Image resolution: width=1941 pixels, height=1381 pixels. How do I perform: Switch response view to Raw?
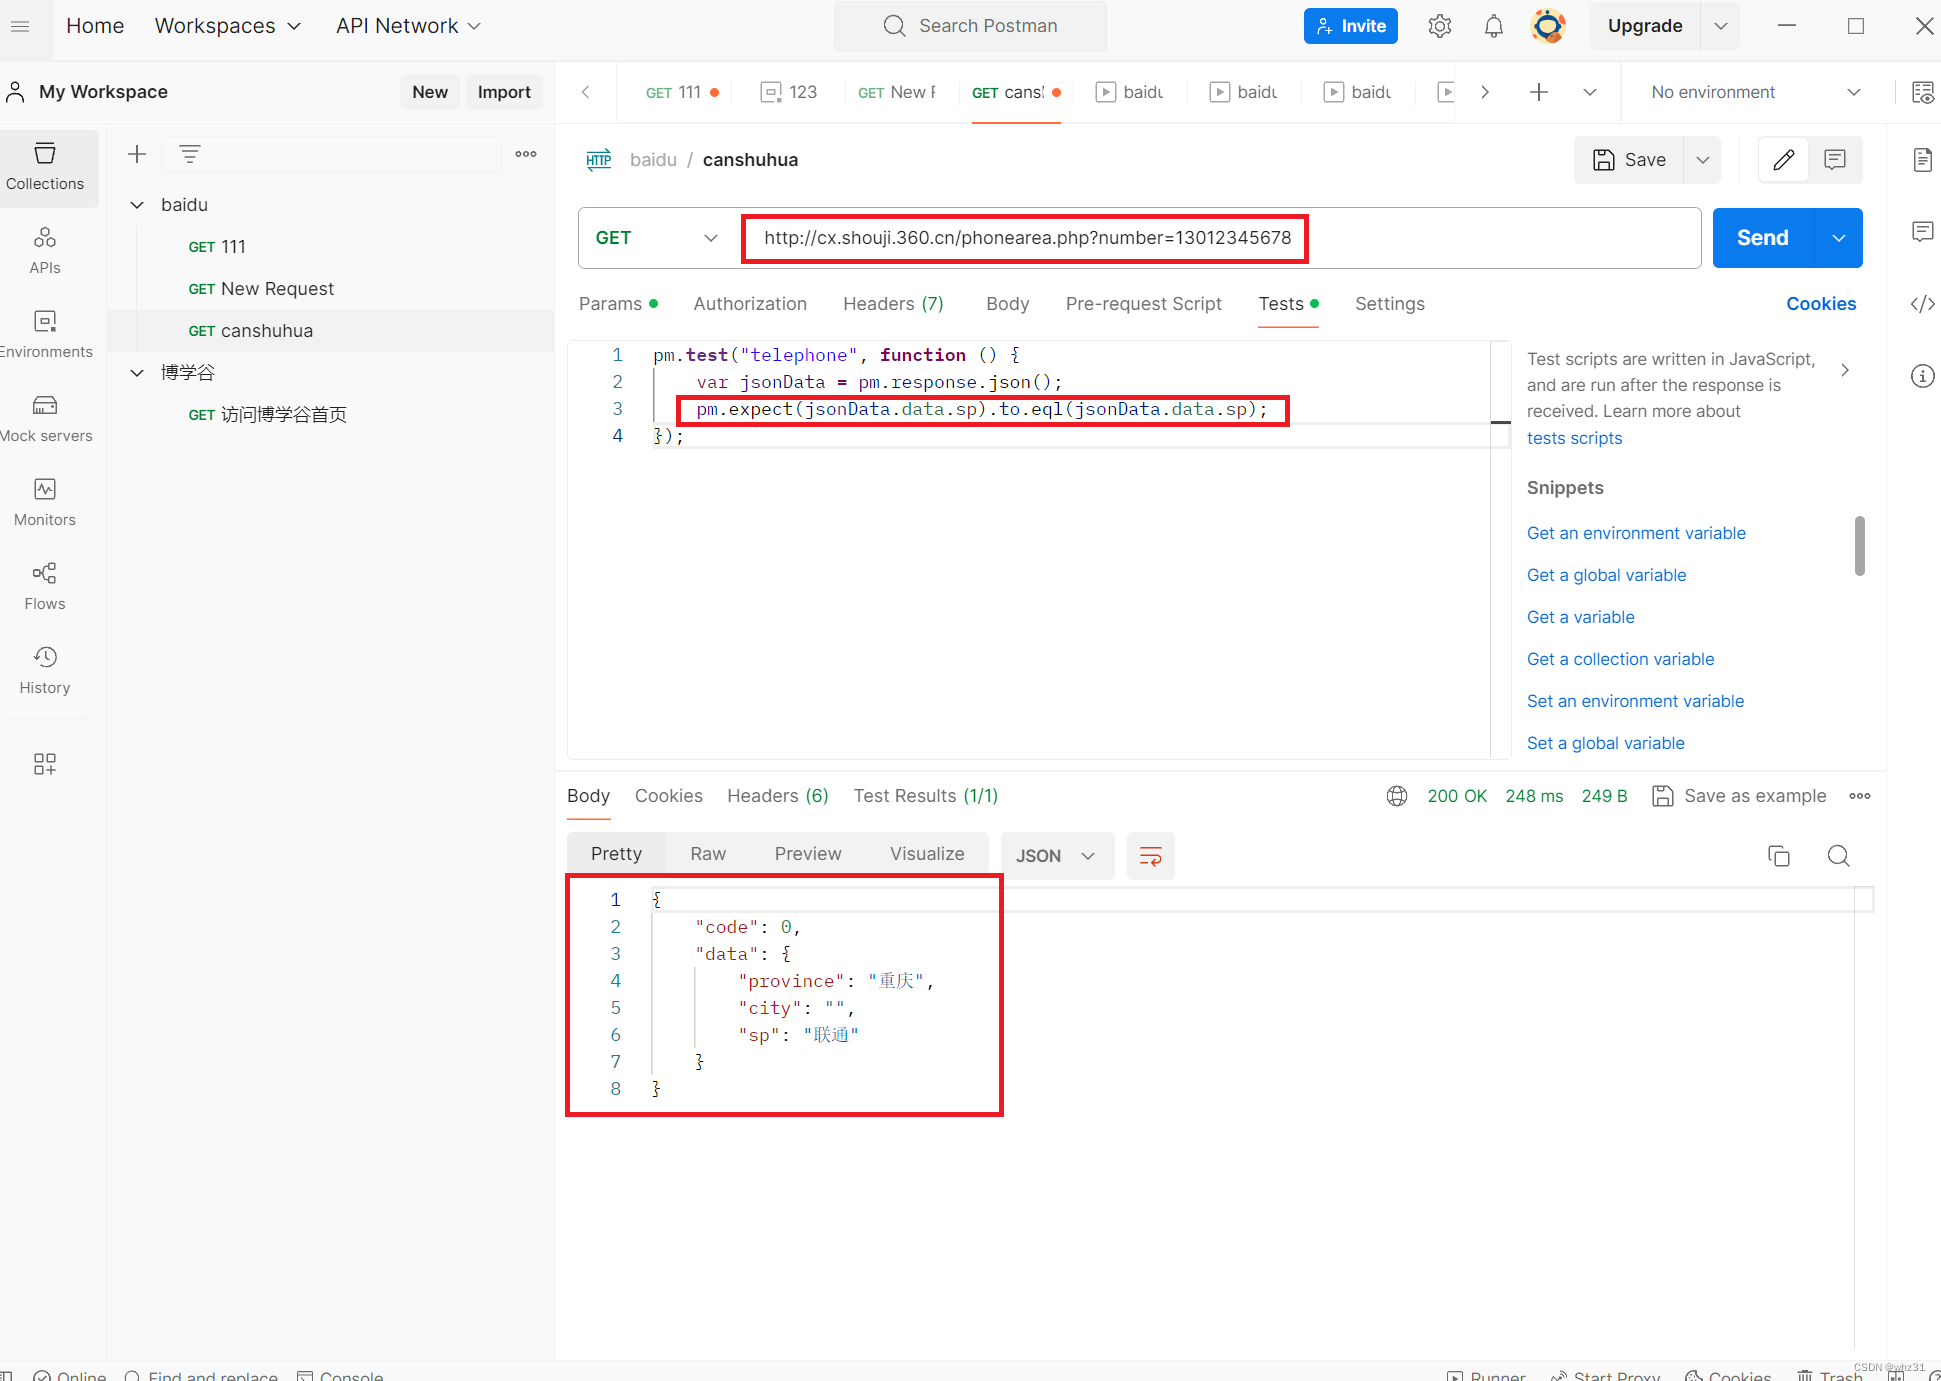point(707,854)
